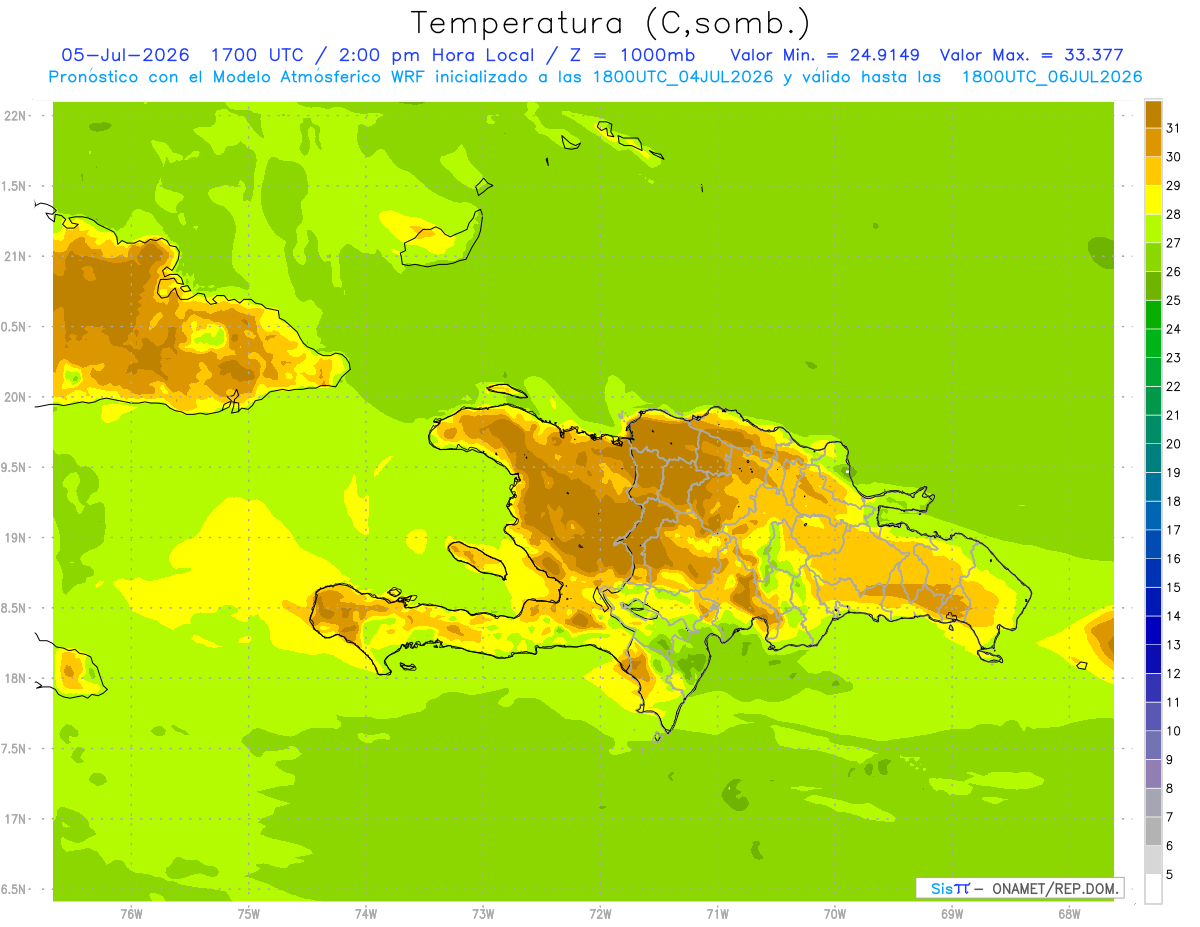Image resolution: width=1200 pixels, height=927 pixels.
Task: Click "2:00 pm Hora Local" text
Action: [x=438, y=55]
